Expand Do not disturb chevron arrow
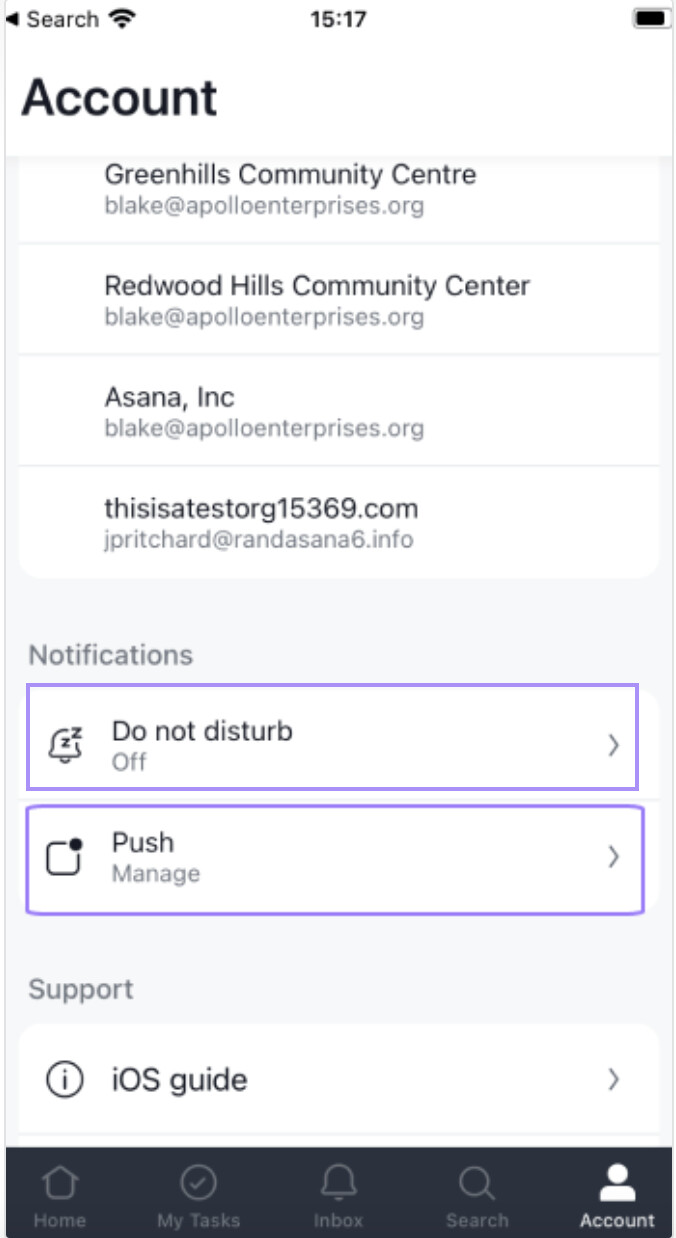 (614, 745)
